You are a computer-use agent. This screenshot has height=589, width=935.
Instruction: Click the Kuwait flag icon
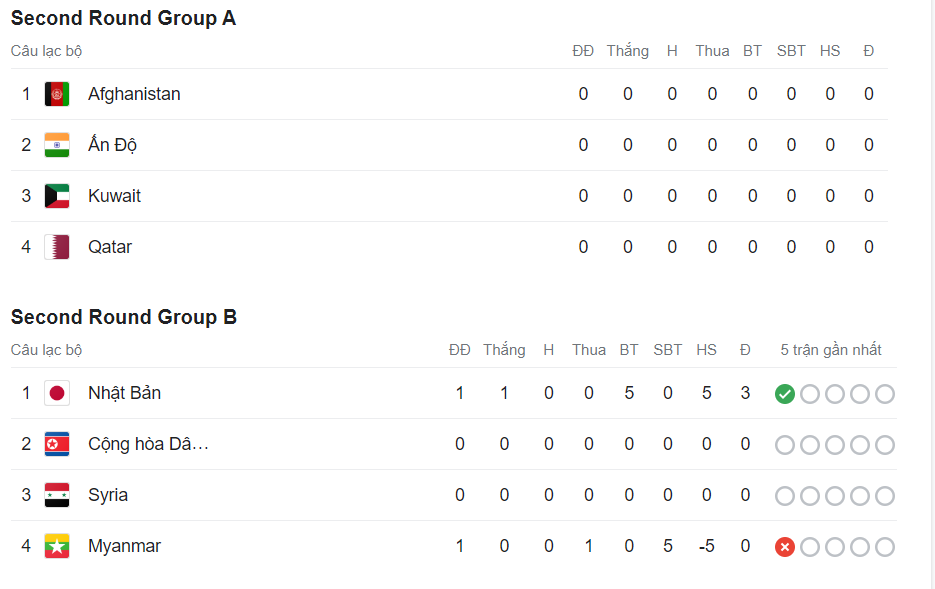(x=57, y=196)
